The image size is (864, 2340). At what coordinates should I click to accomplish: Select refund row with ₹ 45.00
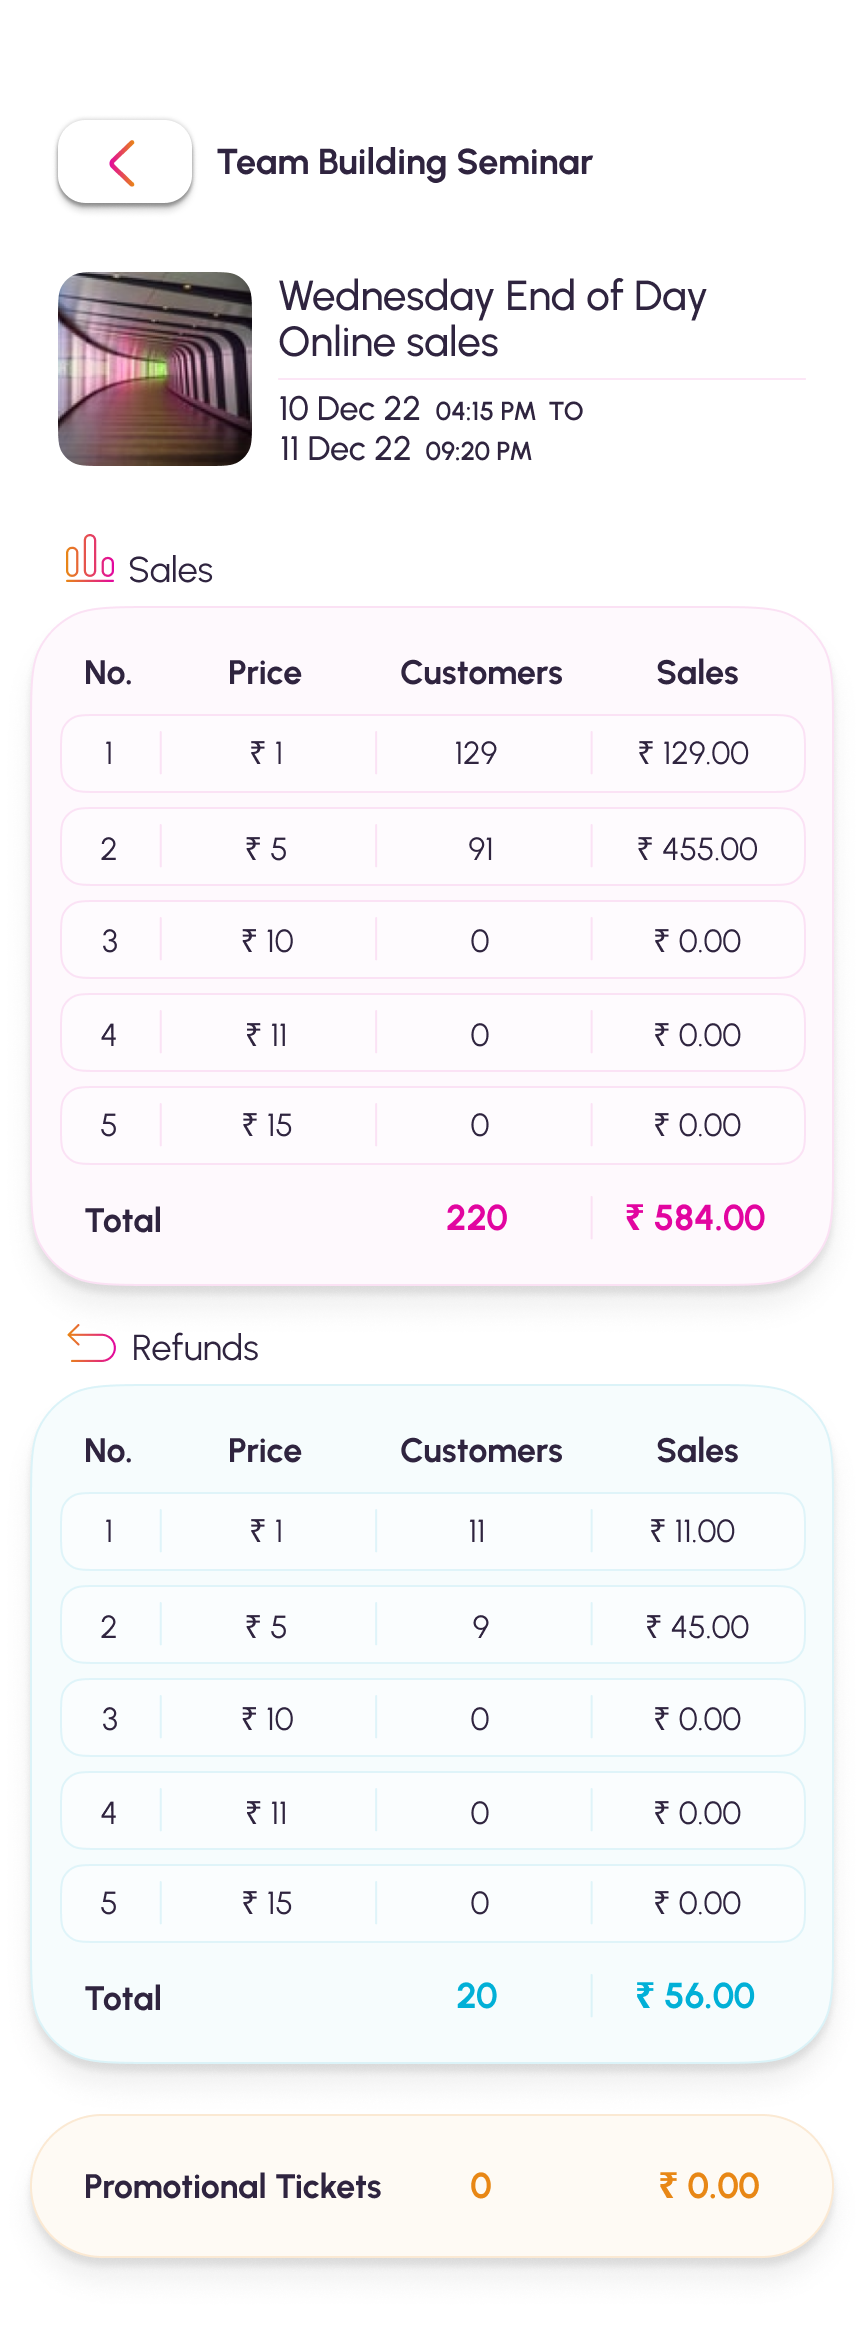(x=433, y=1626)
